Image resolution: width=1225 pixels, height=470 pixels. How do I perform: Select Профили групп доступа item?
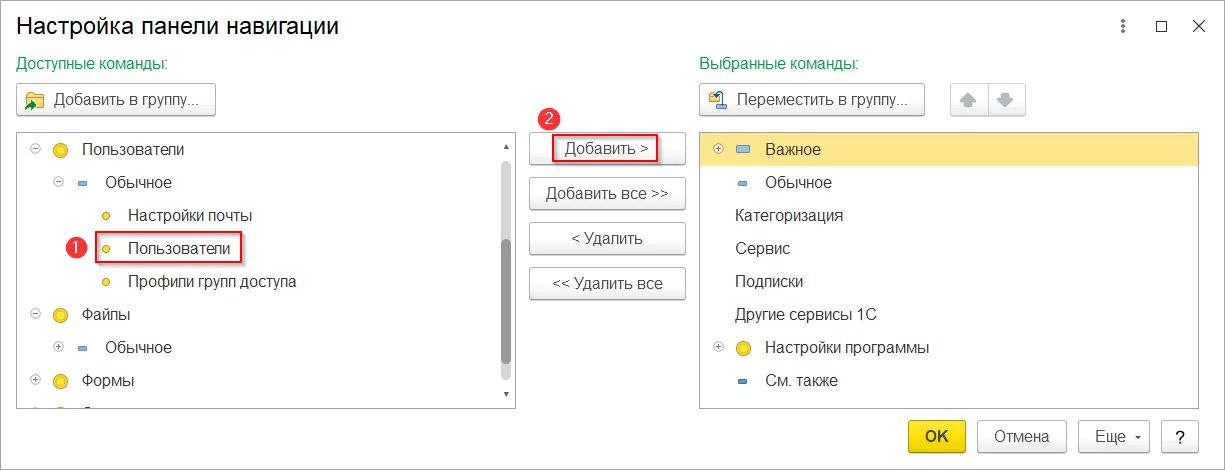click(x=211, y=282)
